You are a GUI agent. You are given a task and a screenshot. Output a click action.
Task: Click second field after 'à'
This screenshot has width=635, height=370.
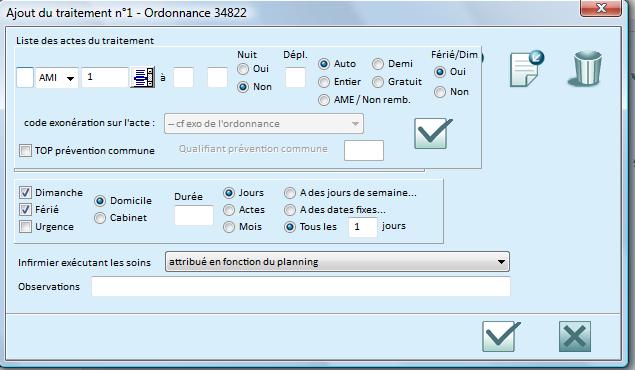click(x=217, y=77)
